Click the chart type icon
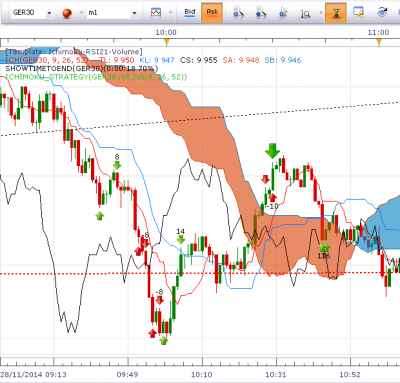The image size is (400, 383). click(156, 13)
